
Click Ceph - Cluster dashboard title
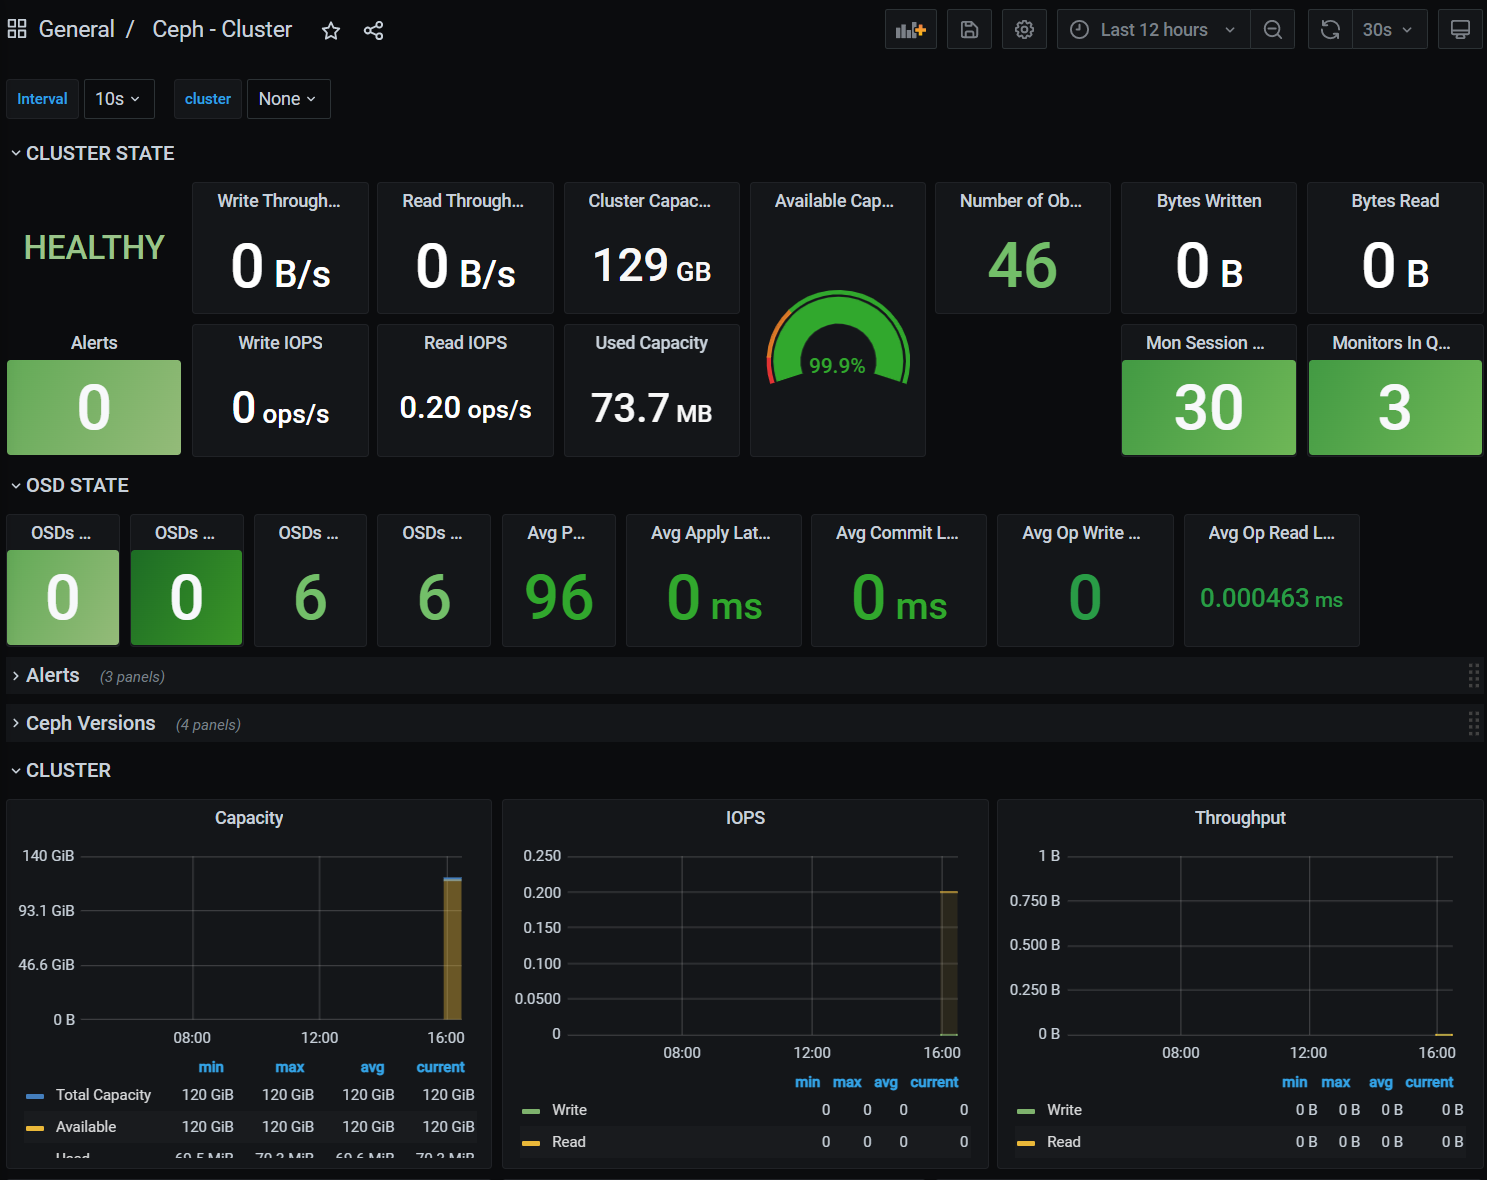click(x=222, y=30)
